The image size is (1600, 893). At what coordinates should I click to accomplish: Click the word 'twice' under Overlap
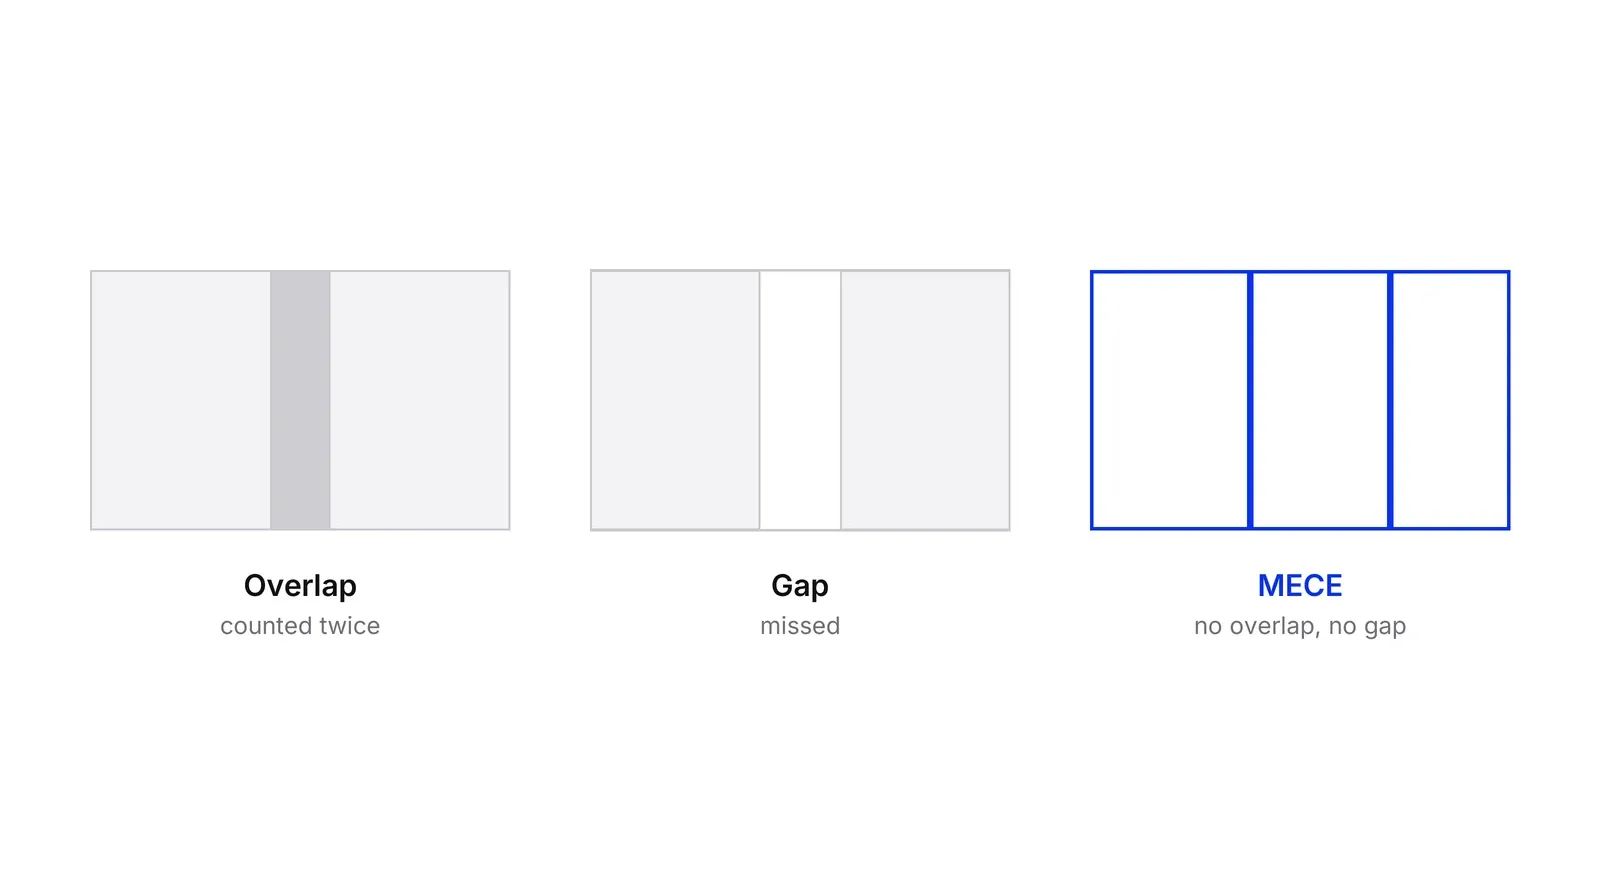349,626
